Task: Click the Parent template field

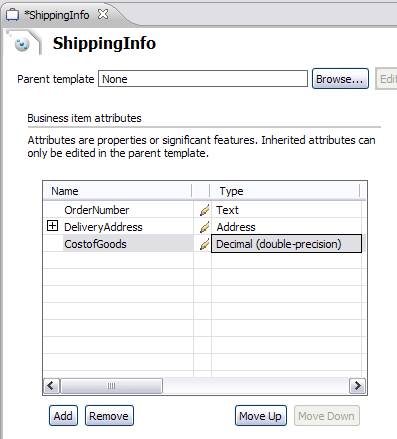Action: [203, 79]
